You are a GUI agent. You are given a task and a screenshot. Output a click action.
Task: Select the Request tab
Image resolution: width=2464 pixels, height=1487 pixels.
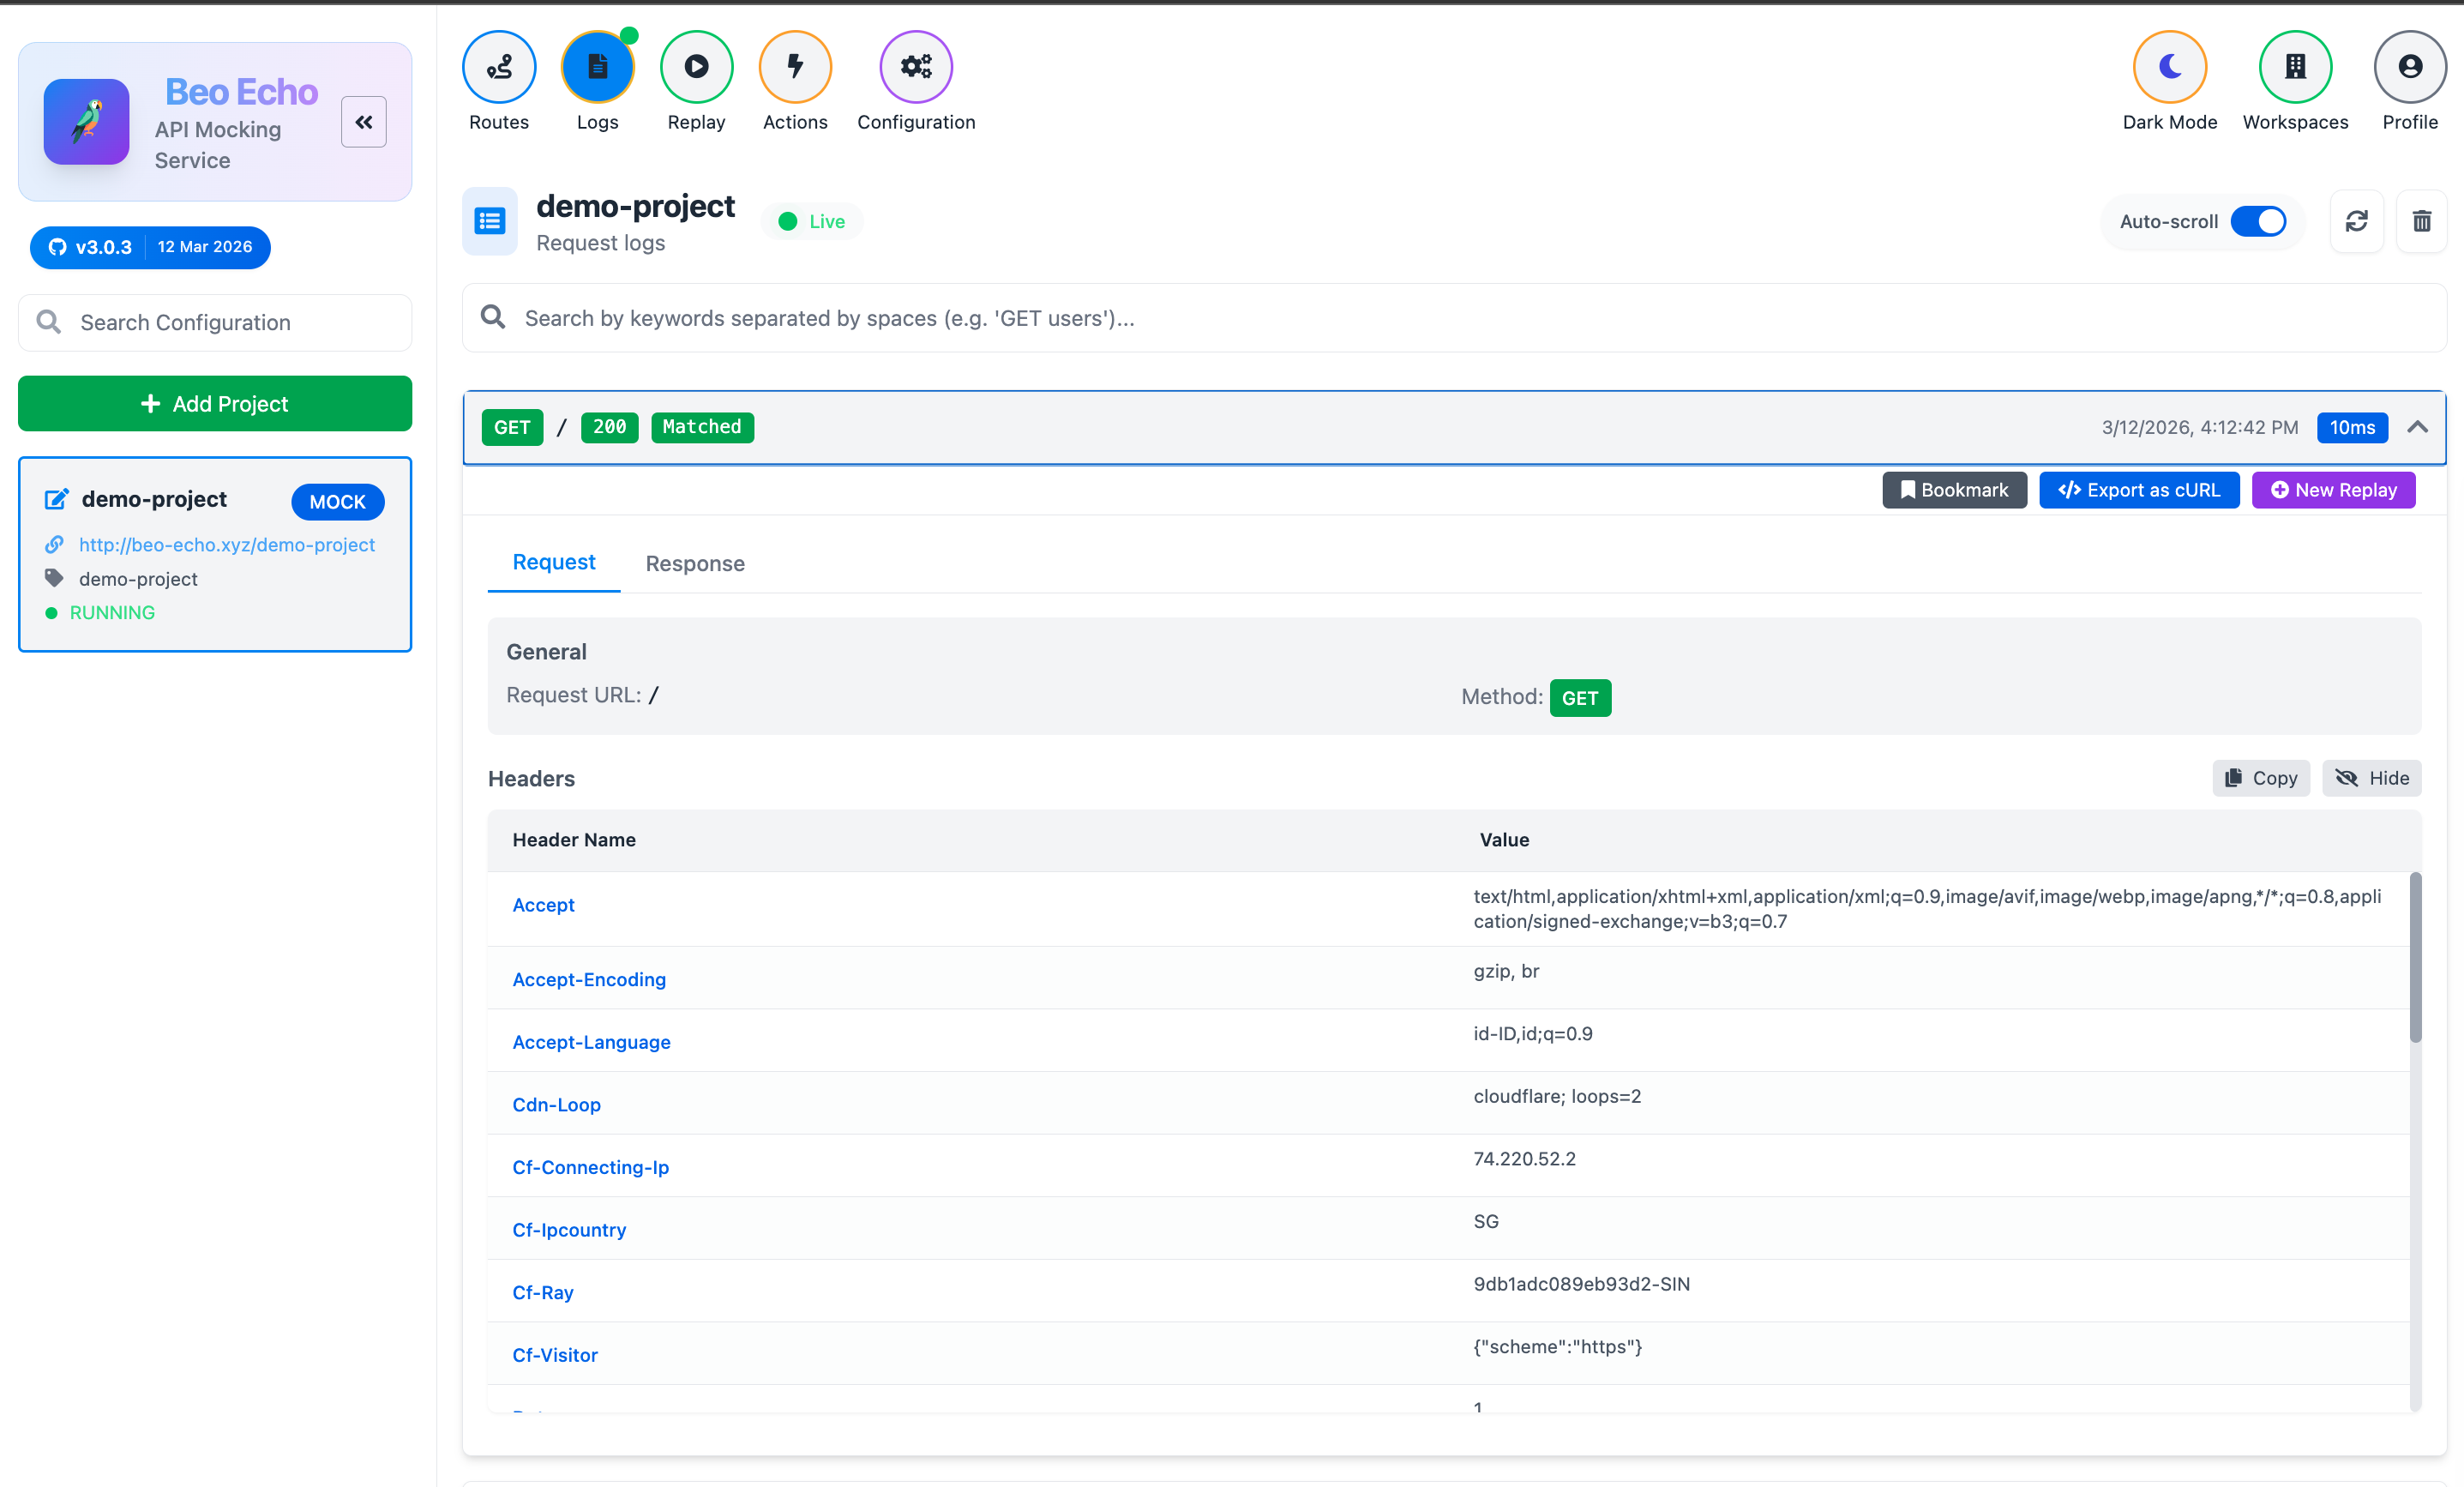(553, 562)
